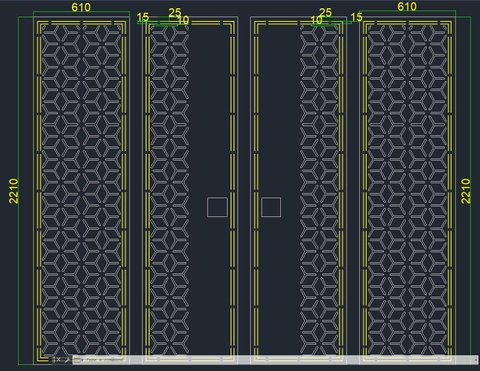
Task: Close the command line bar
Action: click(x=58, y=360)
